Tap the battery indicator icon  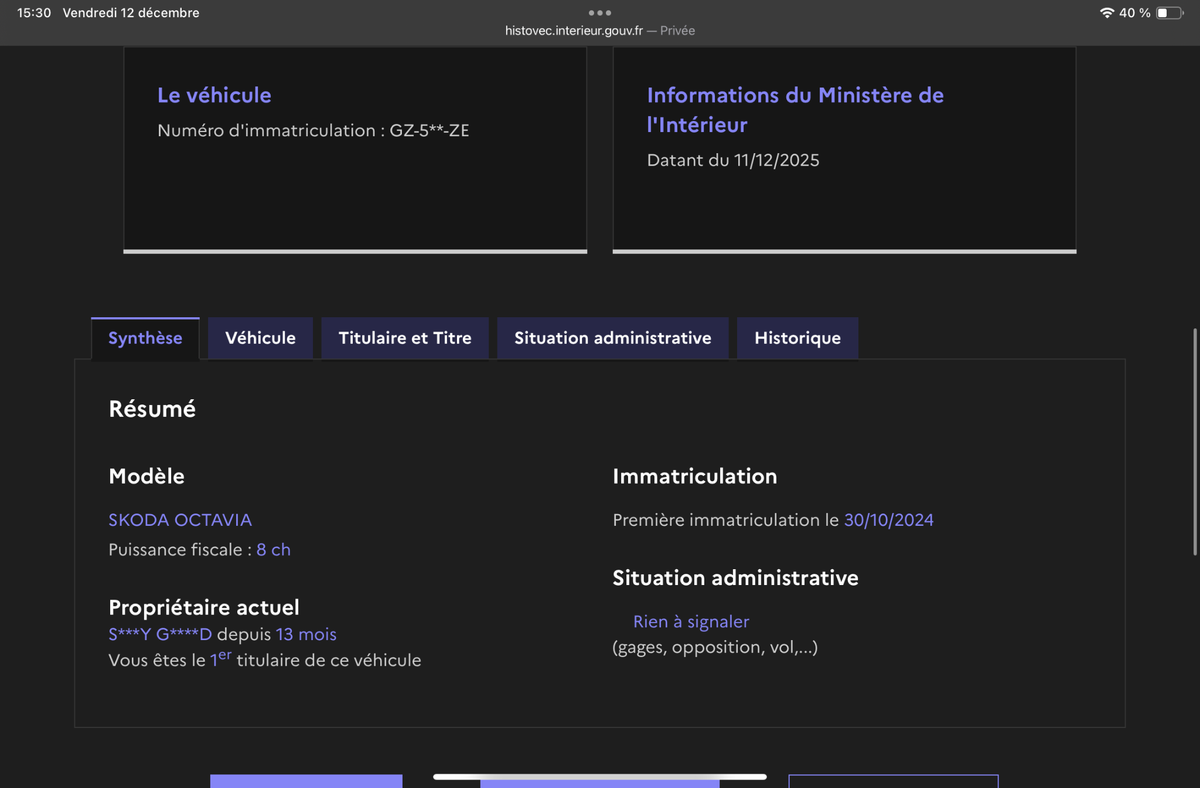(x=1168, y=13)
